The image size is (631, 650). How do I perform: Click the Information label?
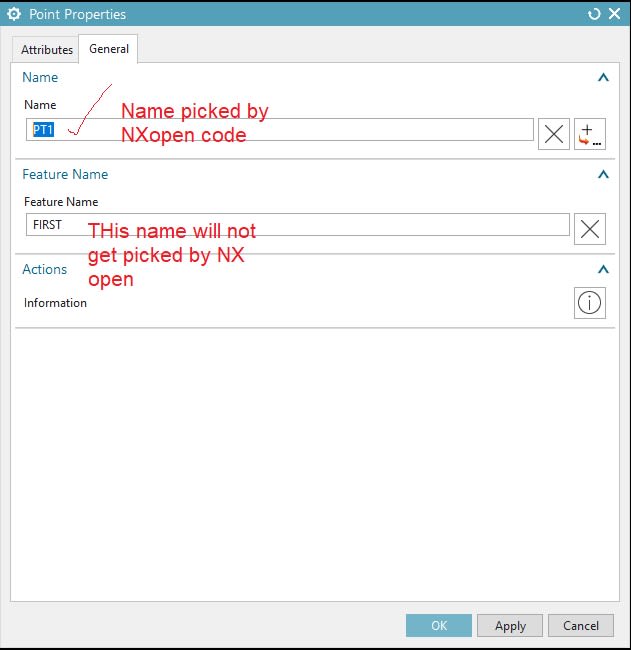pyautogui.click(x=55, y=303)
